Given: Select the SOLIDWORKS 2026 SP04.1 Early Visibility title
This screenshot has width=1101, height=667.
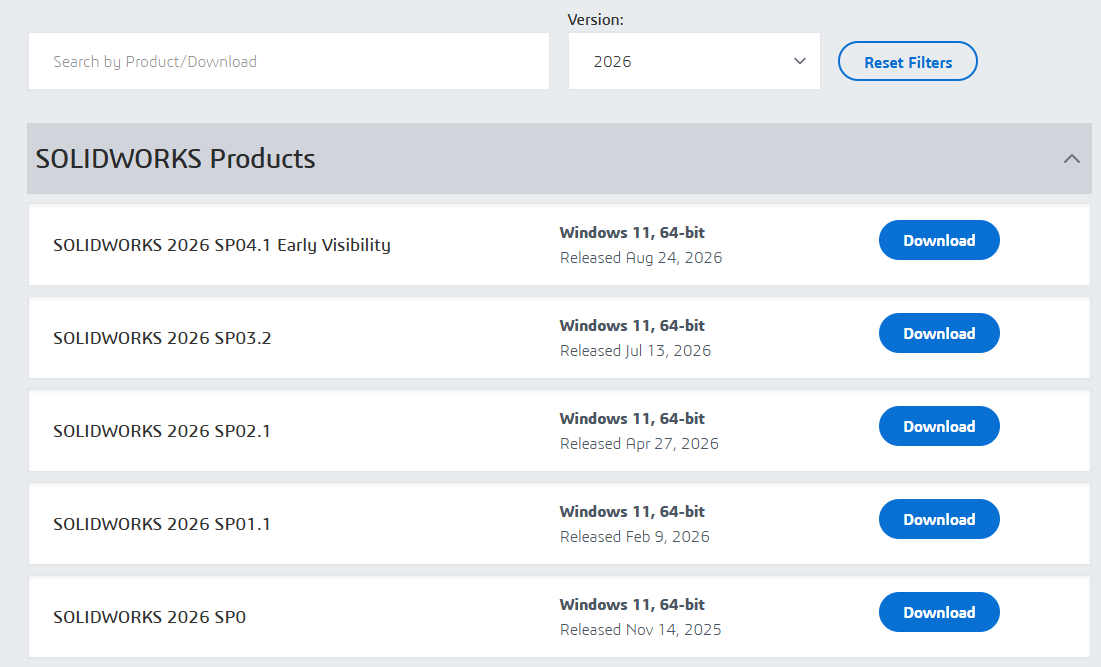Looking at the screenshot, I should click(222, 245).
